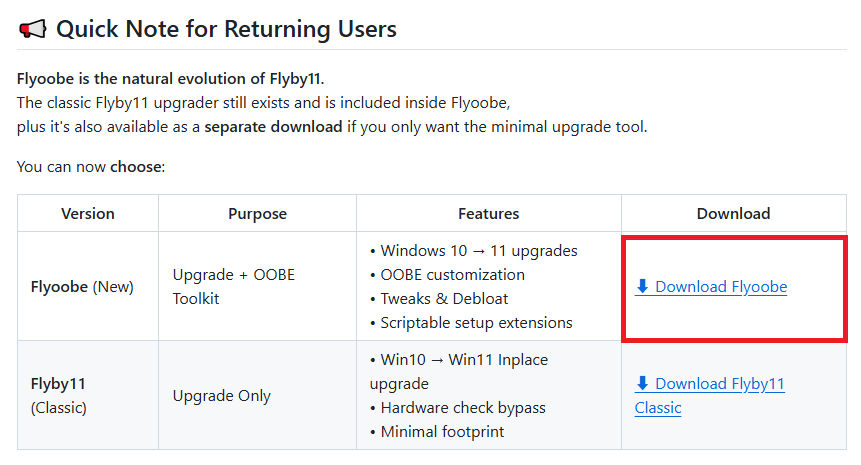Open the Download Flyoobe link
Viewport: 861px width, 465px height.
720,287
